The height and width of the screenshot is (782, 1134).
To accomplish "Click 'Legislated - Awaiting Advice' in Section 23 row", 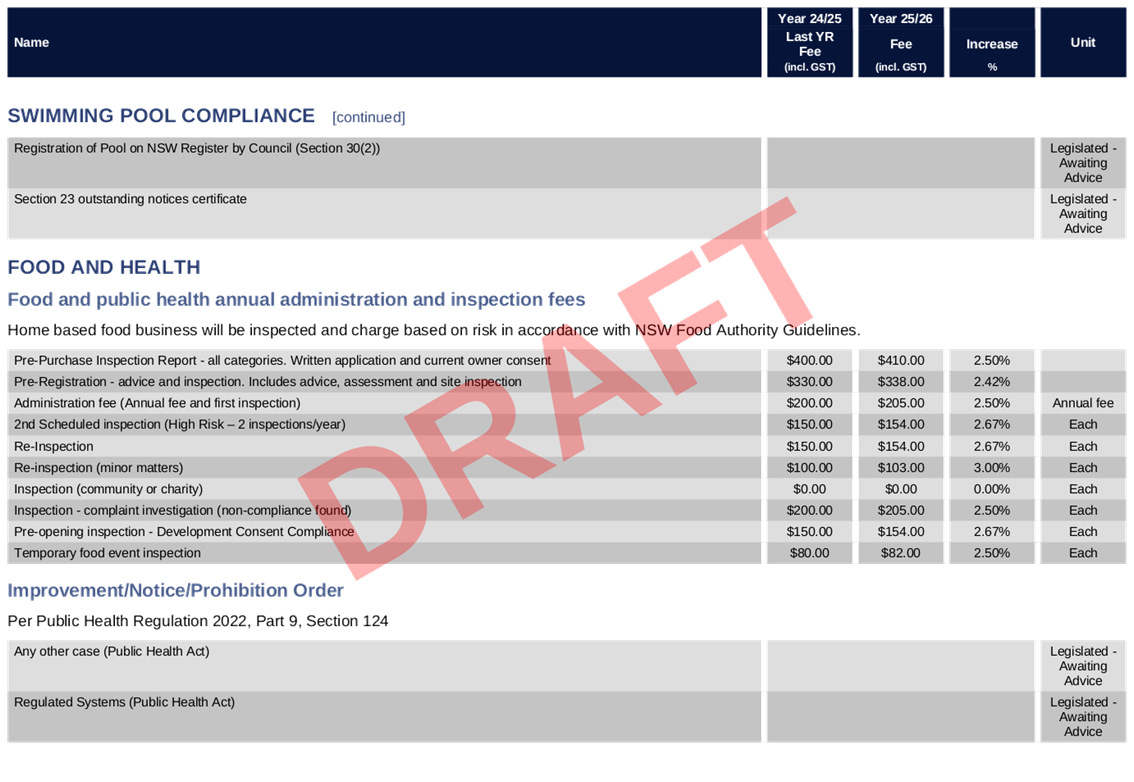I will coord(1083,213).
